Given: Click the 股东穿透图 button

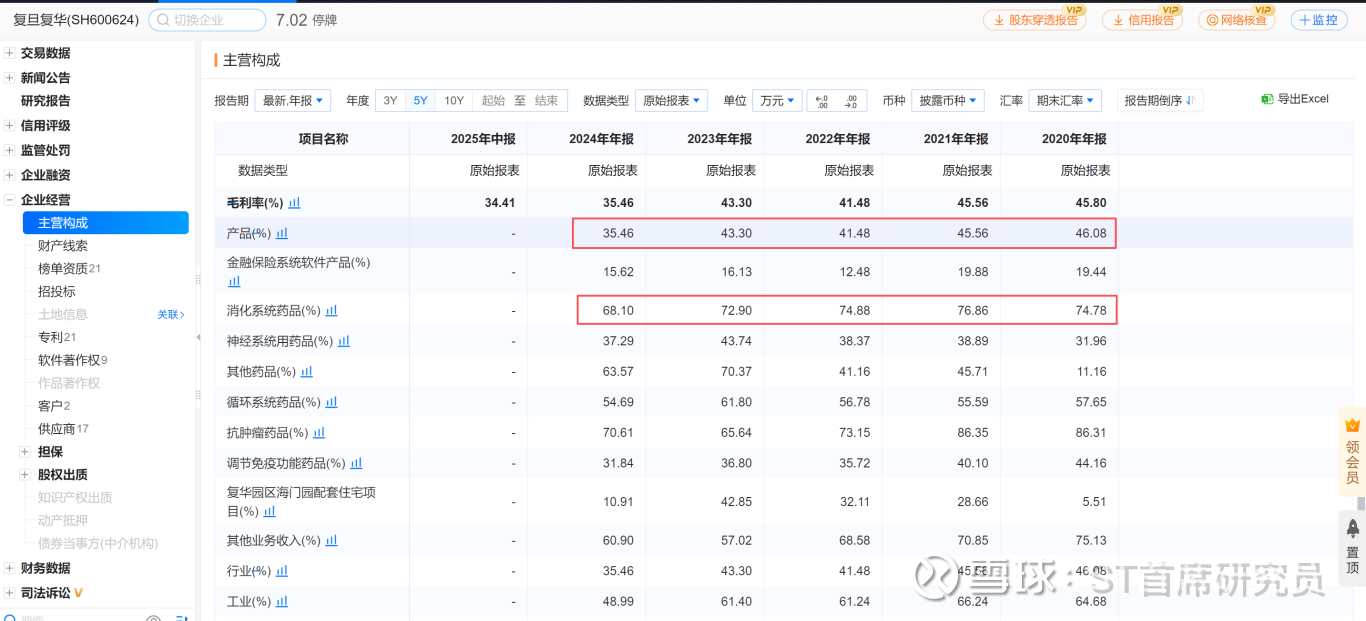Looking at the screenshot, I should (1035, 20).
